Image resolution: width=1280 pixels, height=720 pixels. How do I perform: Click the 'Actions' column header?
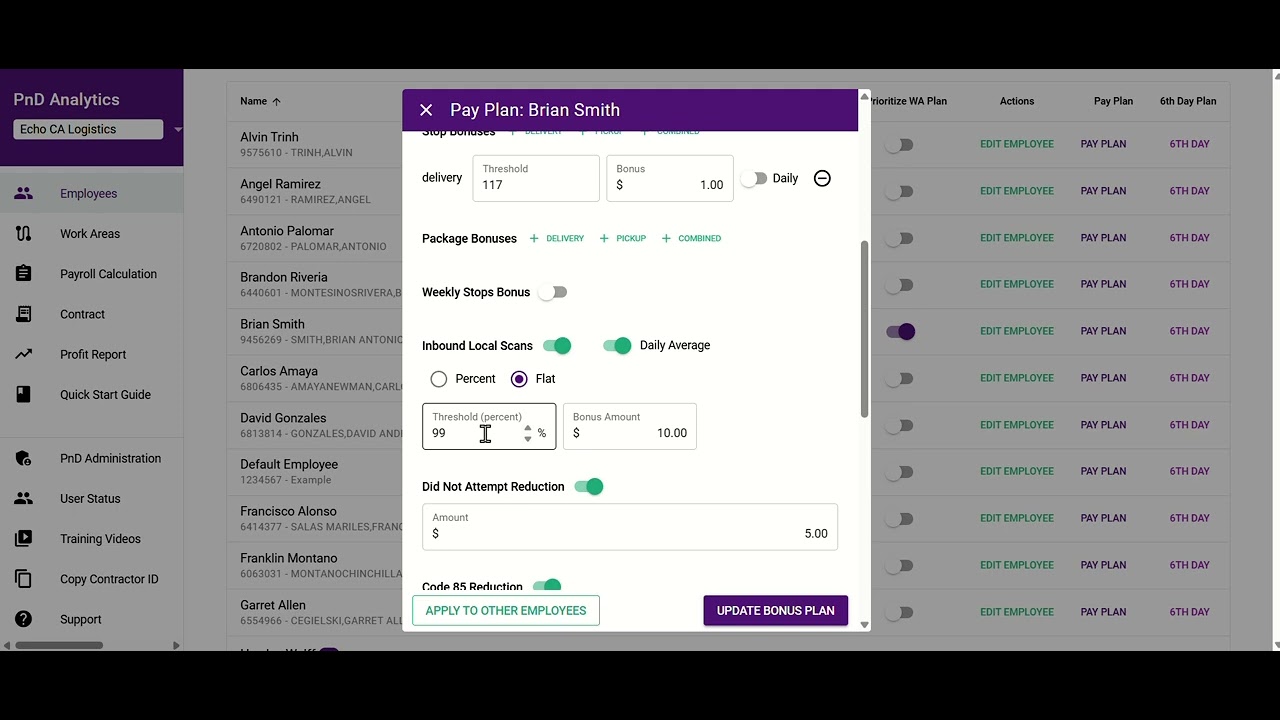[x=1017, y=101]
